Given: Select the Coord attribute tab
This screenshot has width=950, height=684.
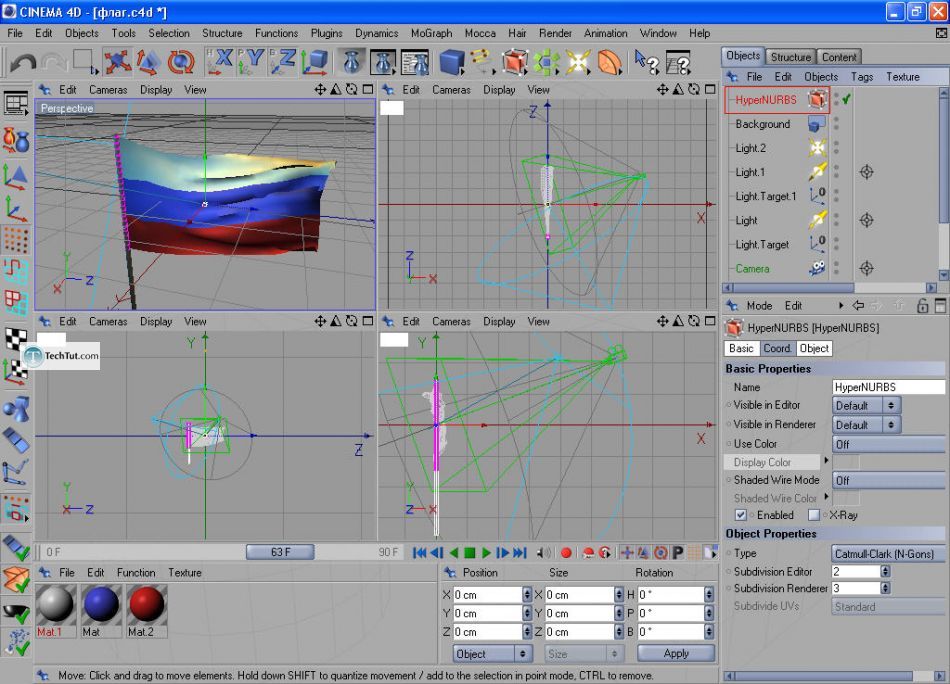Looking at the screenshot, I should (x=776, y=348).
